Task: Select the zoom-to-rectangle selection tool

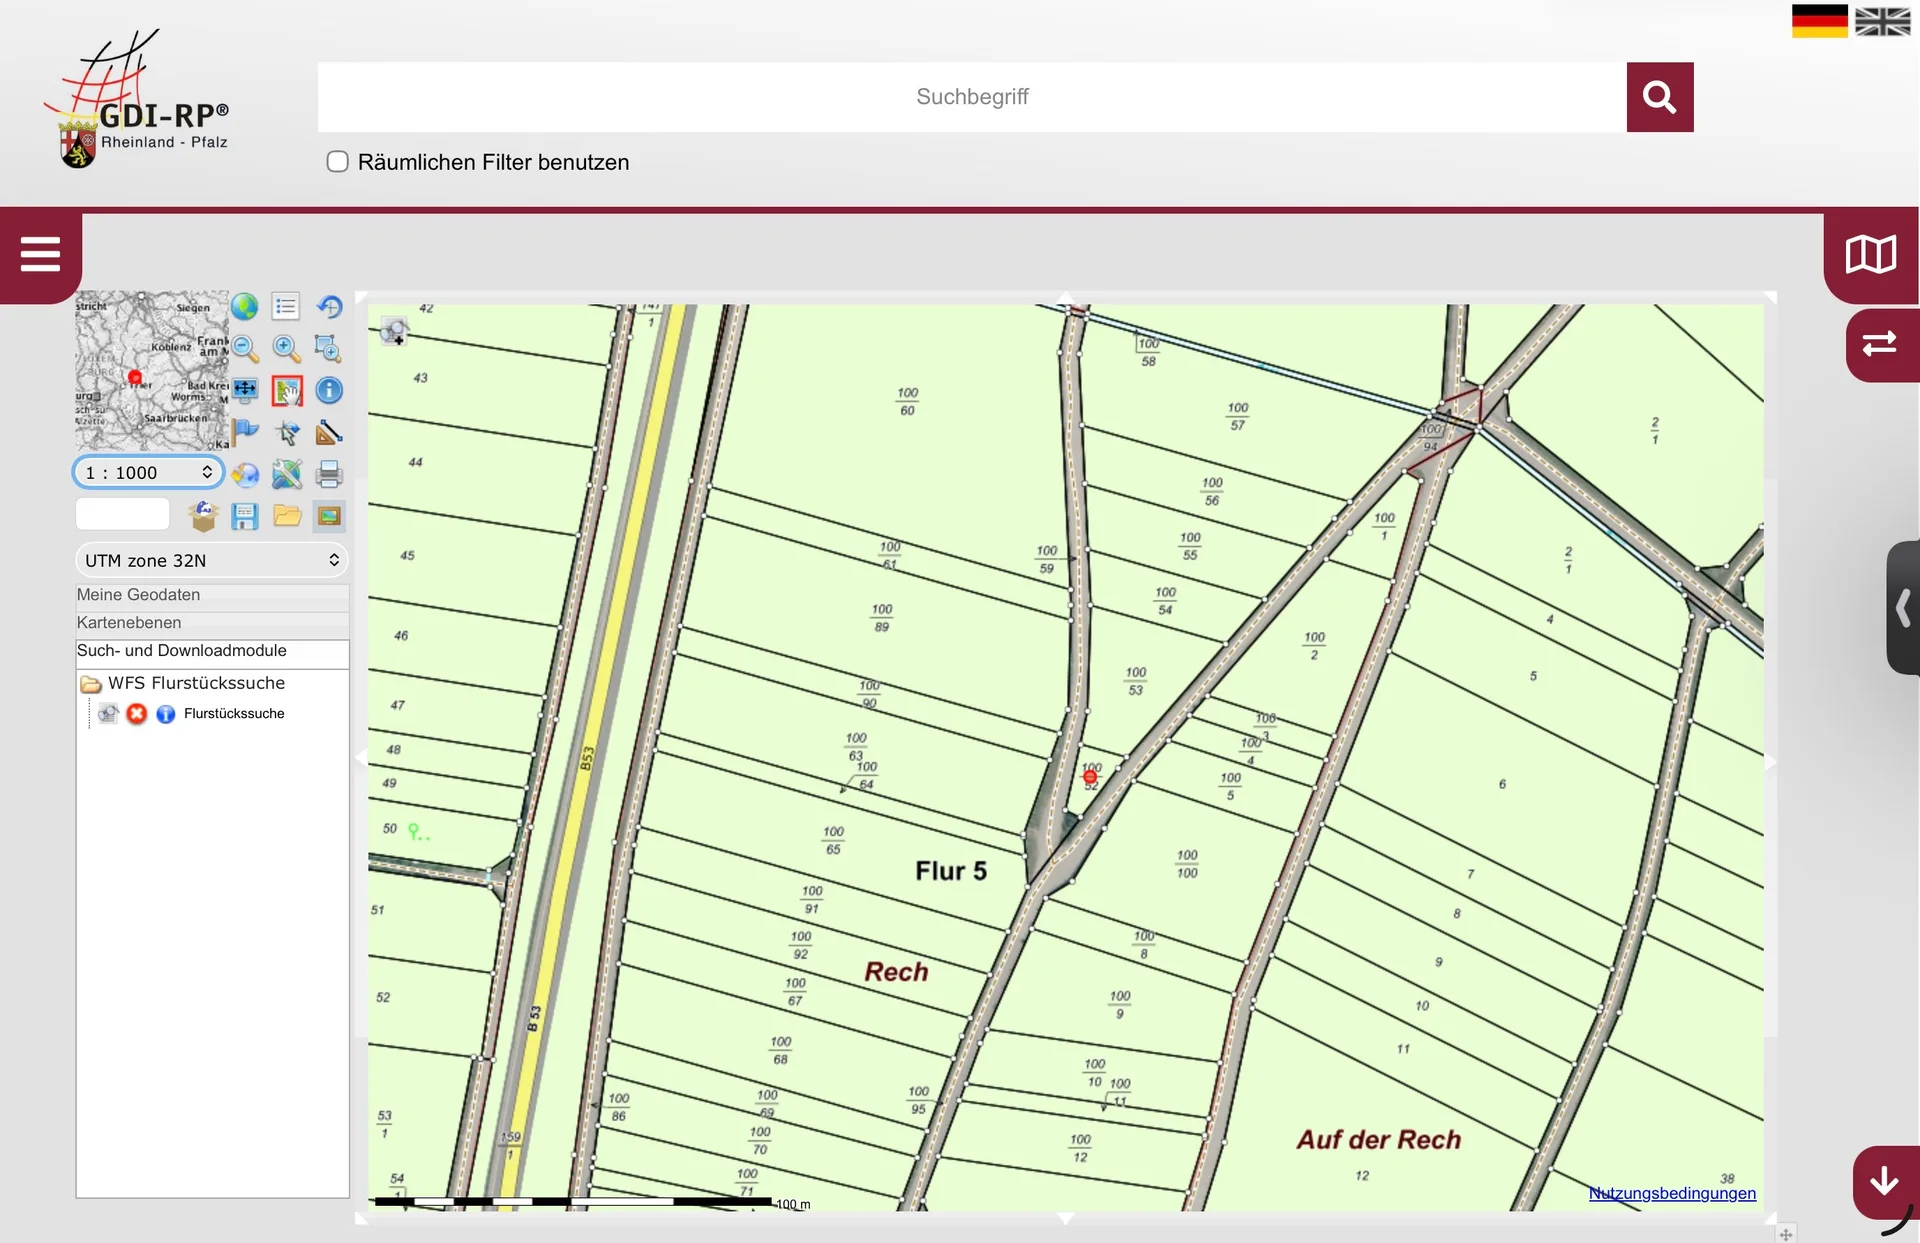Action: click(x=329, y=349)
